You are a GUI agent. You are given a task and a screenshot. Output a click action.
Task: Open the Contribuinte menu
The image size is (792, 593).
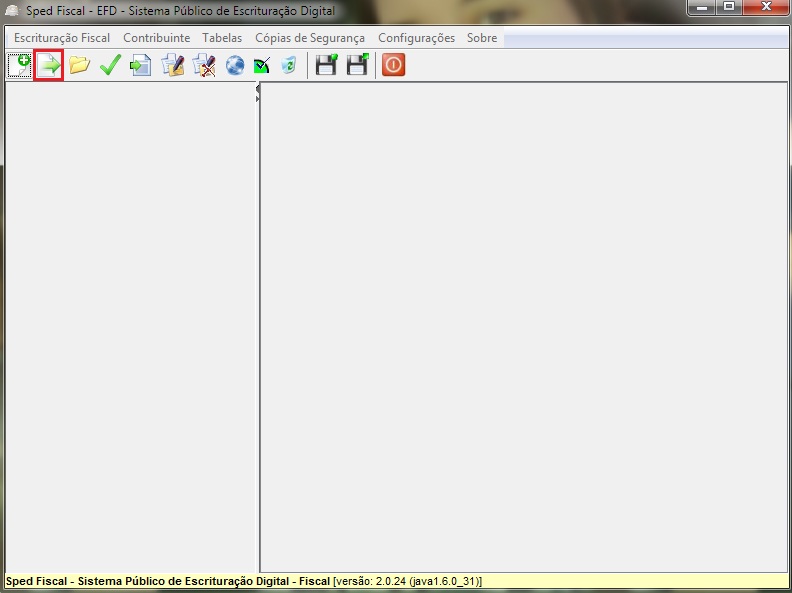click(156, 38)
